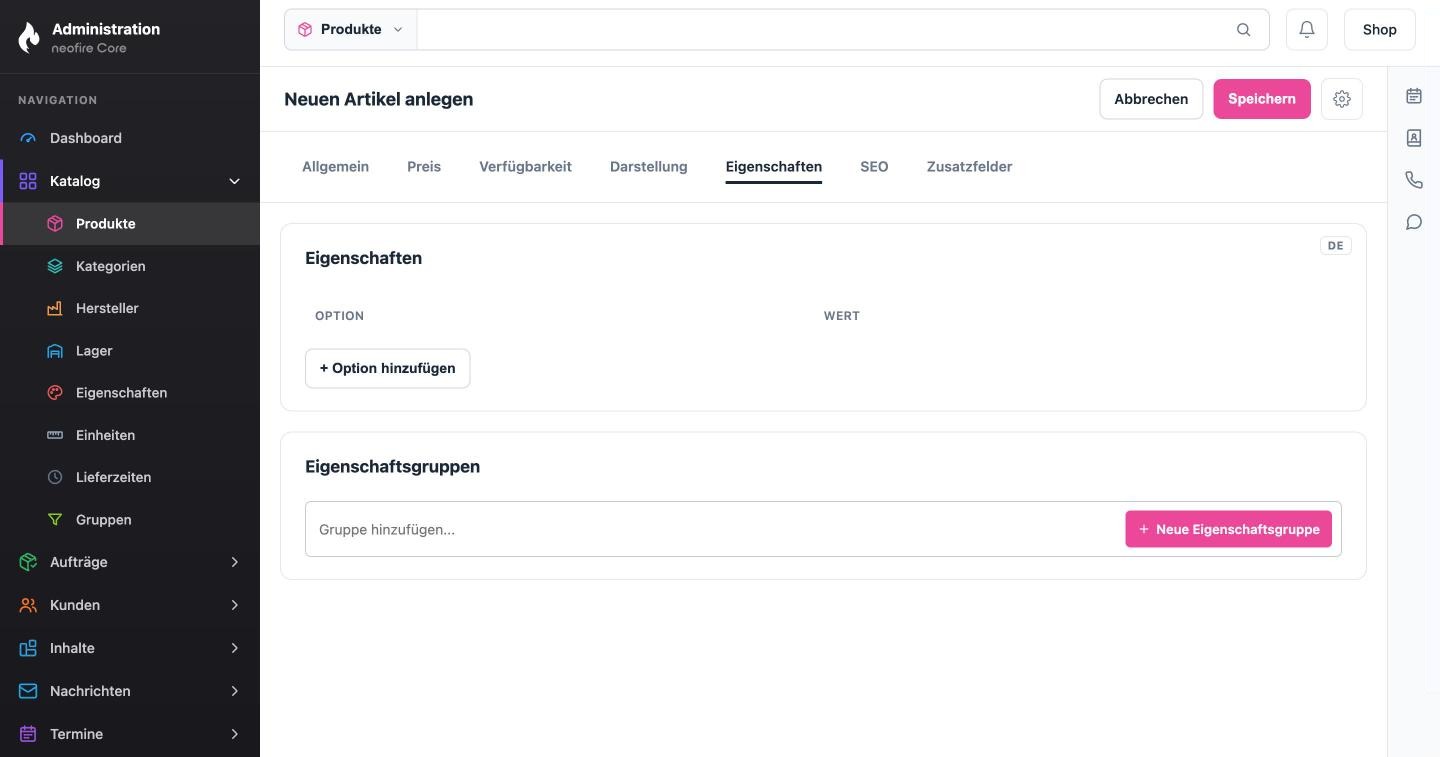The image size is (1440, 757).
Task: Click the Lager warehouse icon
Action: pyautogui.click(x=55, y=351)
